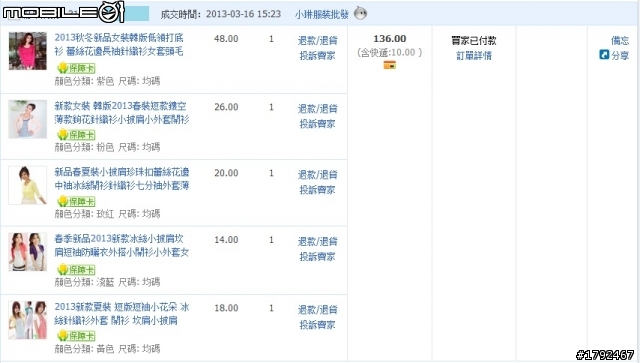Open the 新款女裝 韓版2013春裝短款鏤空 product title

point(122,113)
